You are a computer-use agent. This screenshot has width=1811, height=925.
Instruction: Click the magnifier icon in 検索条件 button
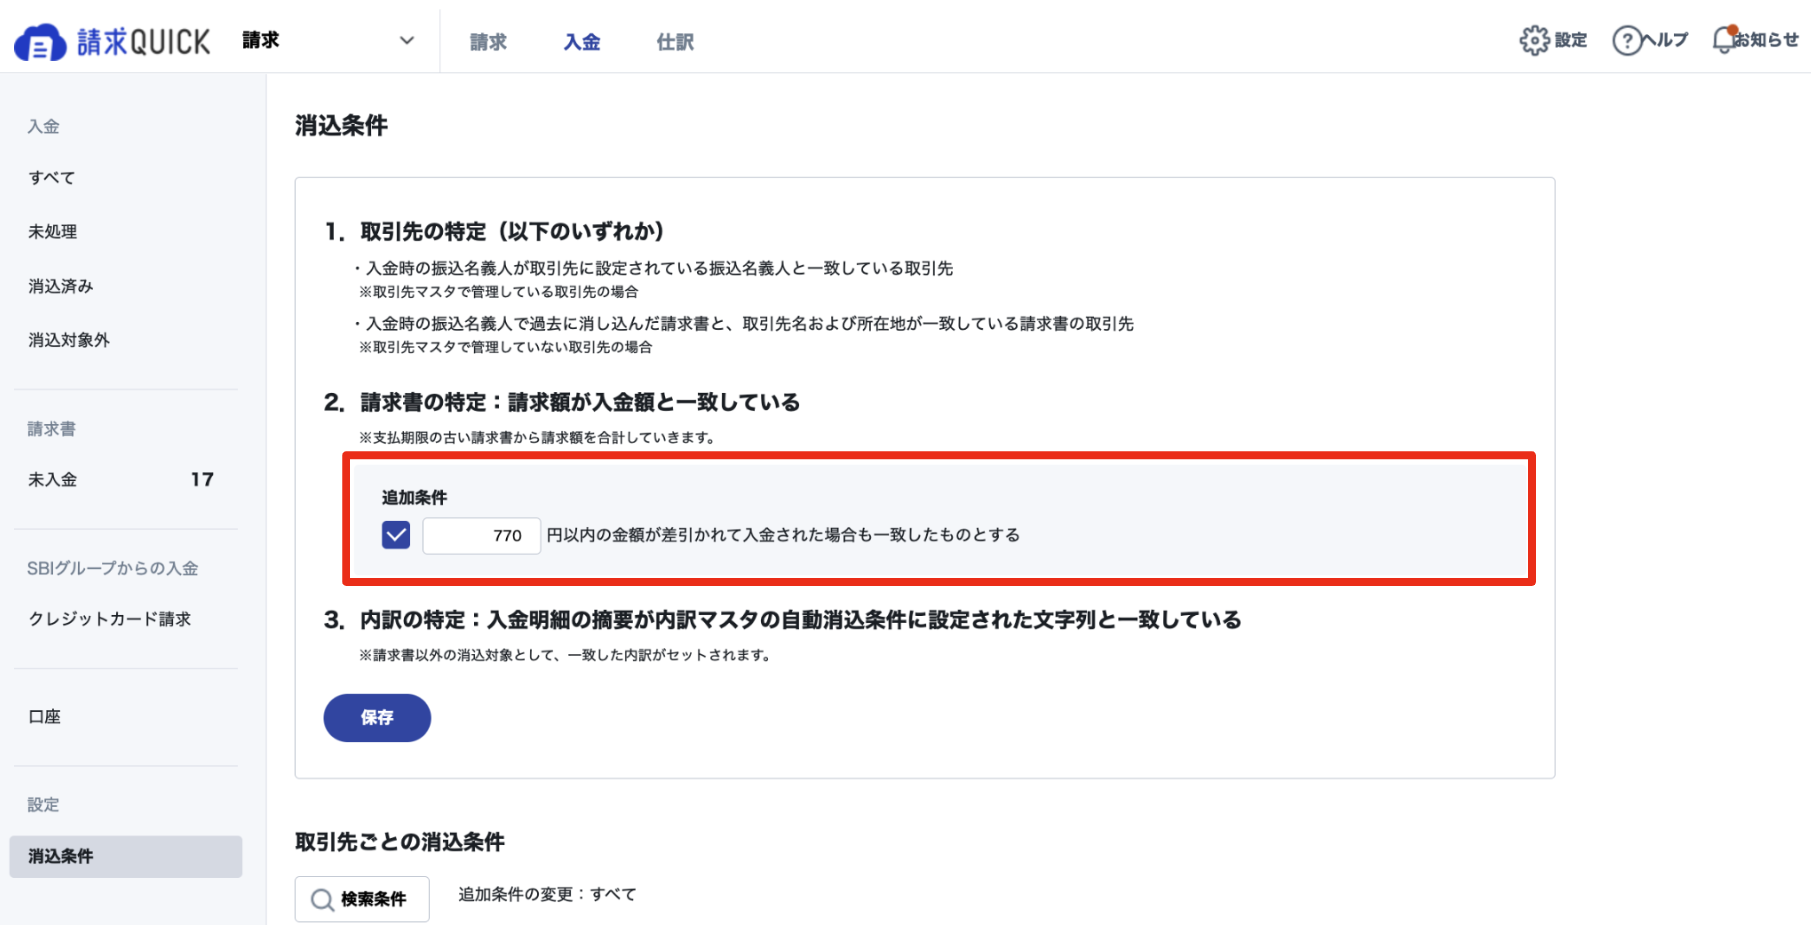coord(320,899)
